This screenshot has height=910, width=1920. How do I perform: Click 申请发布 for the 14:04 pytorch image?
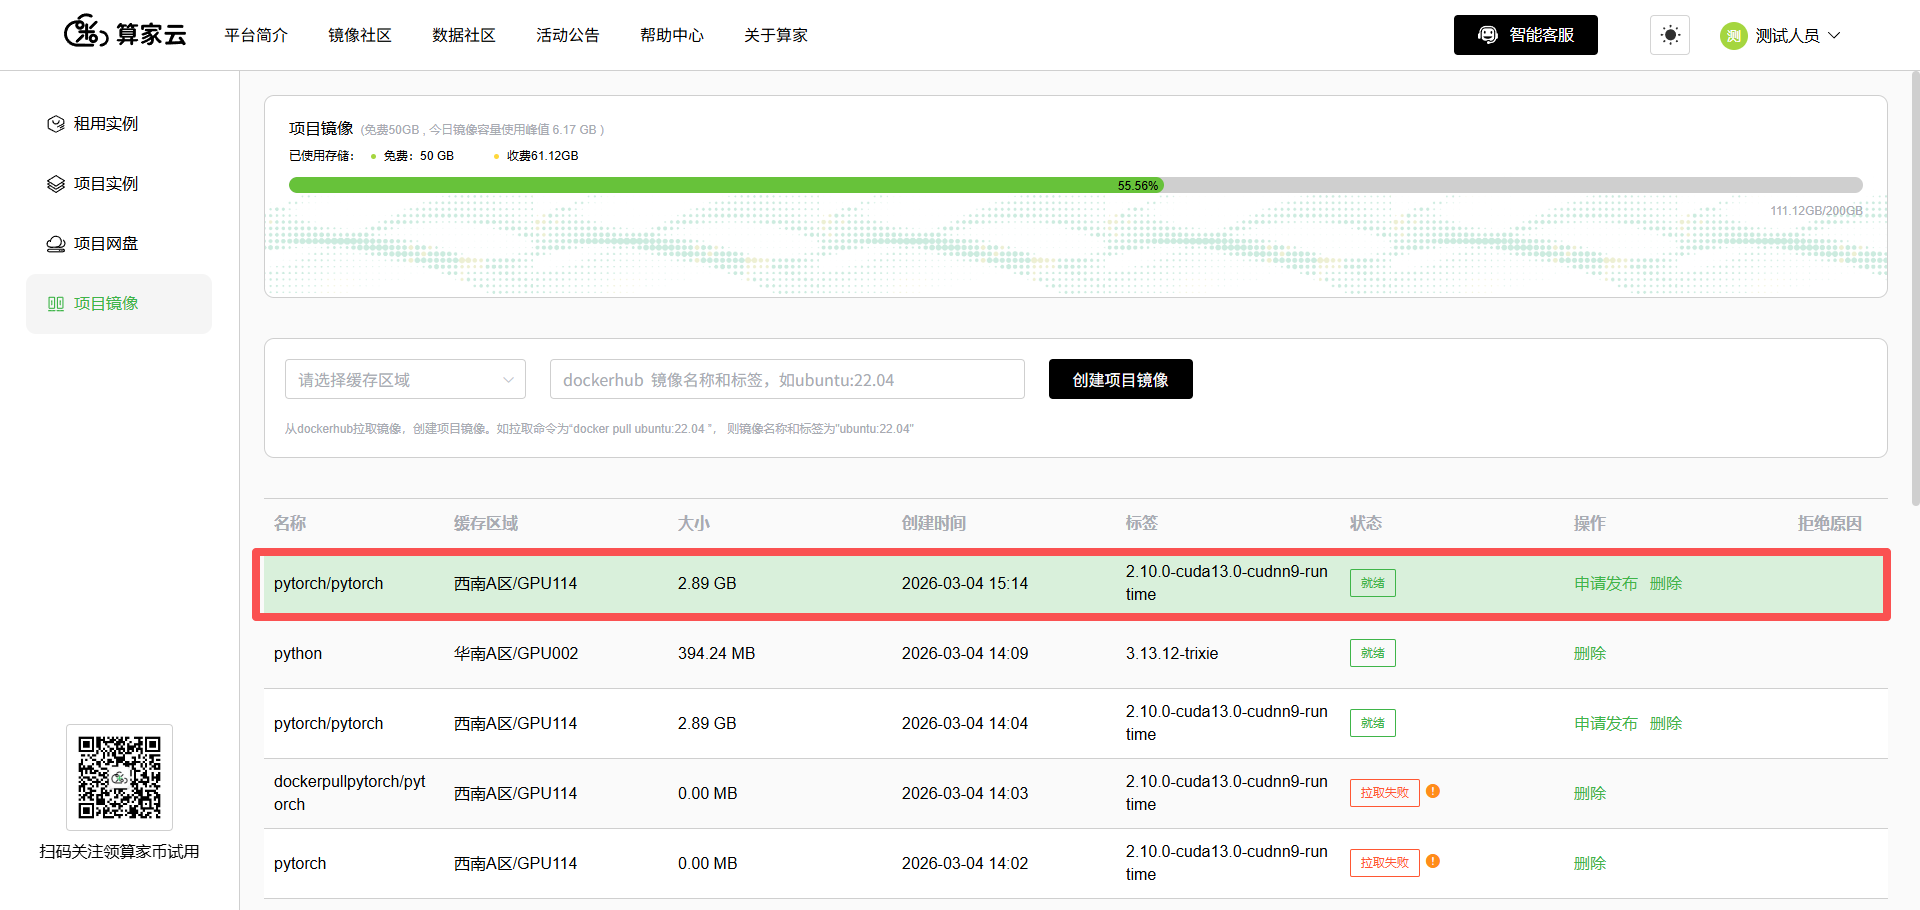pyautogui.click(x=1606, y=723)
